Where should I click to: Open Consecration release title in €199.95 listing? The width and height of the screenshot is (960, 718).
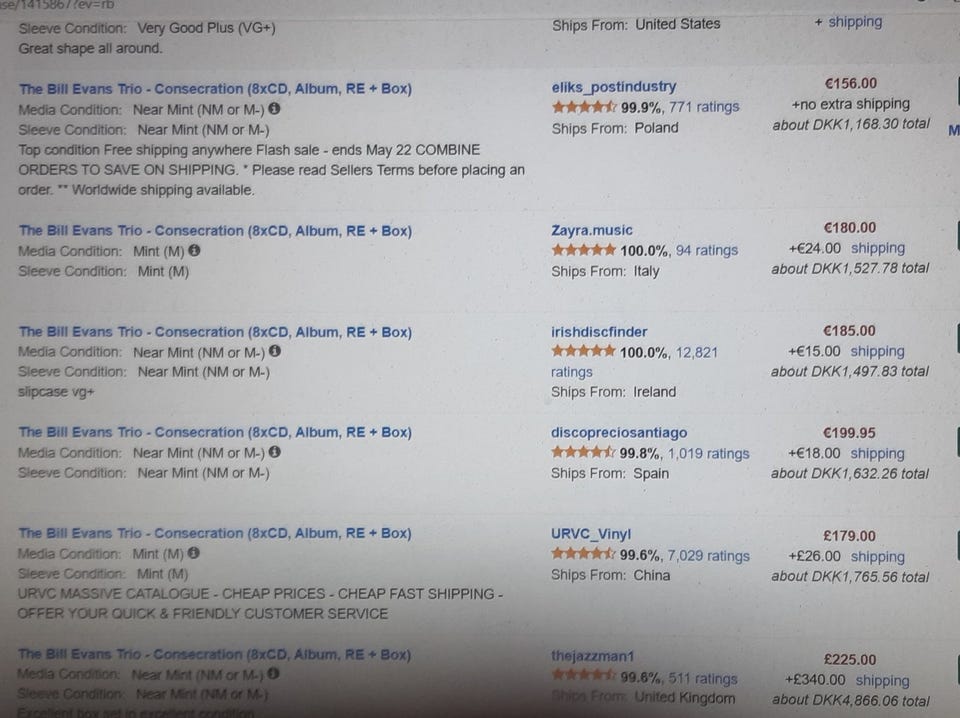coord(215,432)
